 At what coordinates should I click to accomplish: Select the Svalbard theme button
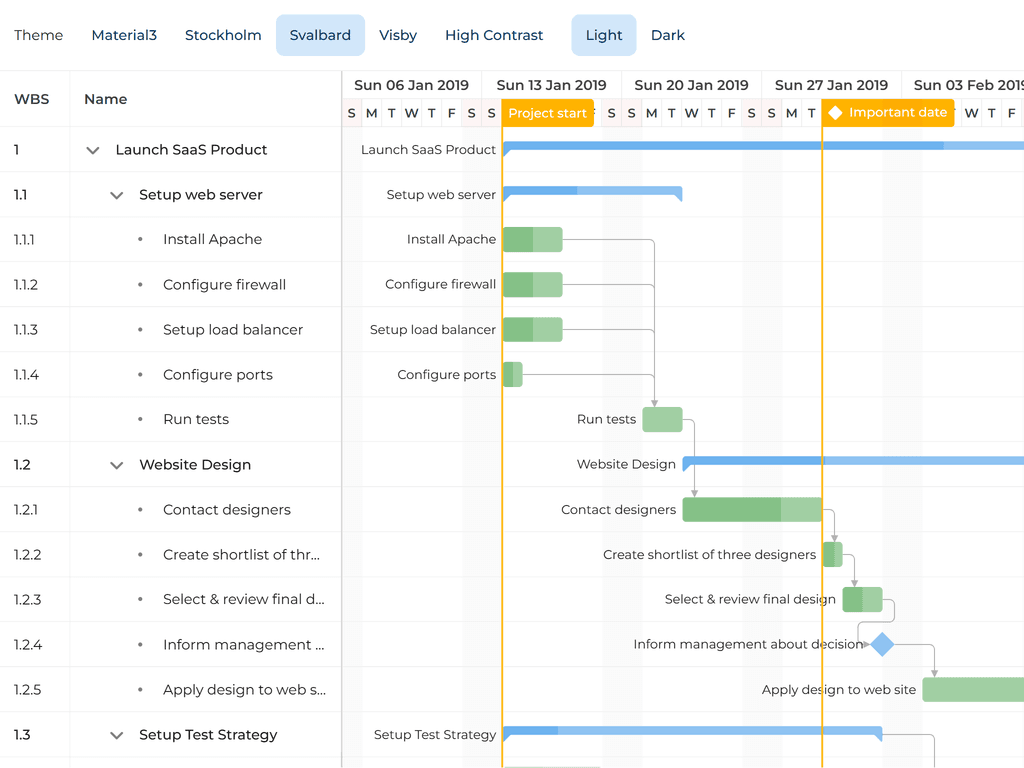click(320, 35)
